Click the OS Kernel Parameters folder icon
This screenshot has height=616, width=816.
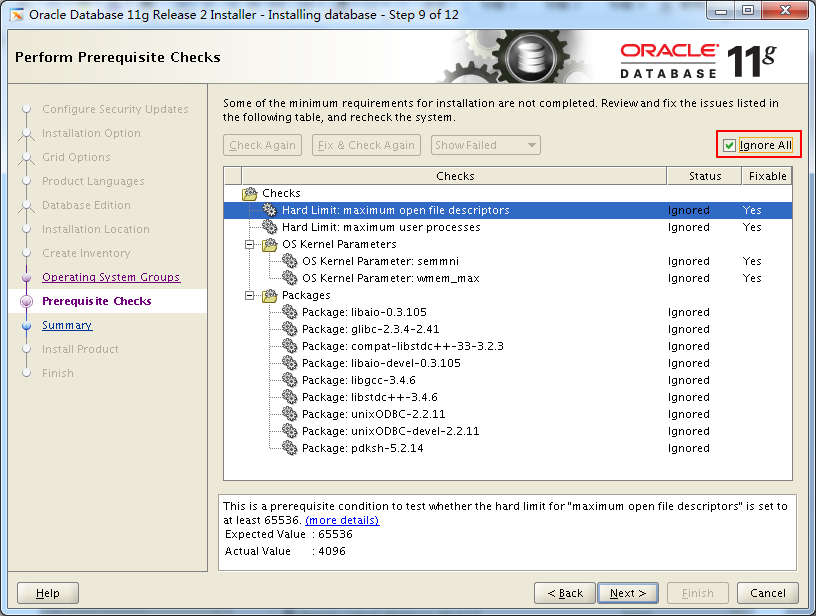pos(270,244)
